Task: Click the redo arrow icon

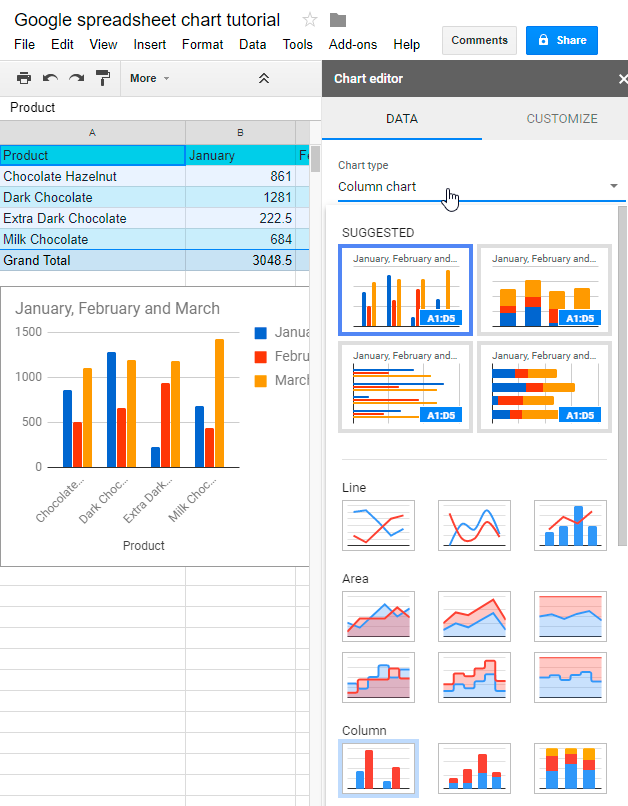Action: pos(76,78)
